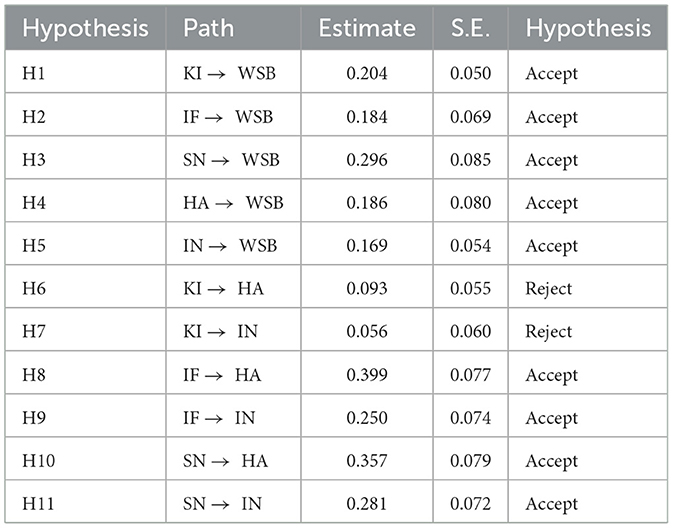Click the estimate value 0.056
Image resolution: width=673 pixels, height=528 pixels.
[x=367, y=332]
